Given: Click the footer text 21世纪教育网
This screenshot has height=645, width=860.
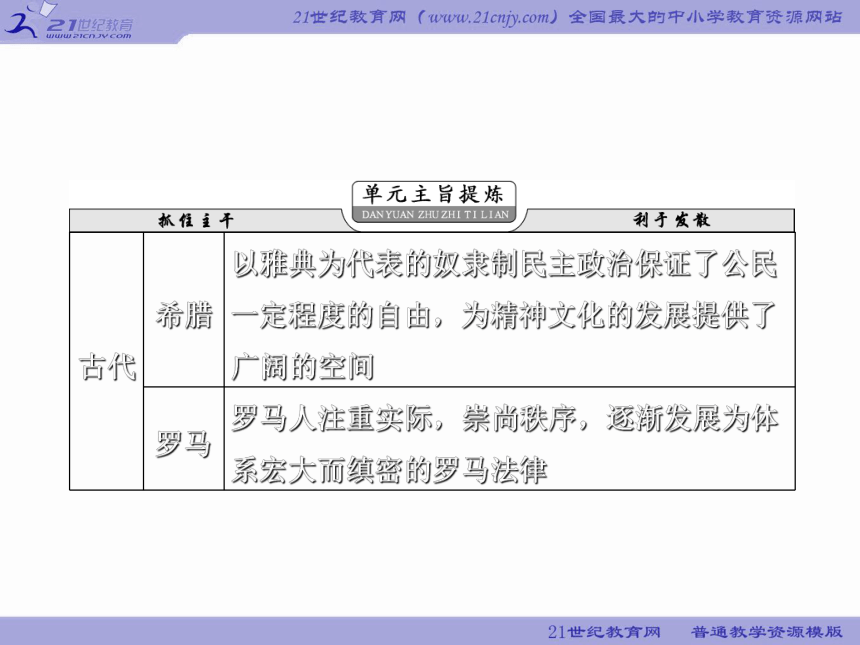Looking at the screenshot, I should point(604,632).
